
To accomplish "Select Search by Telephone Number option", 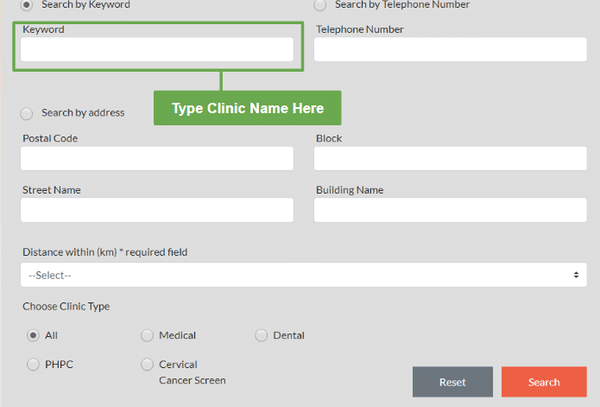I will click(x=320, y=5).
